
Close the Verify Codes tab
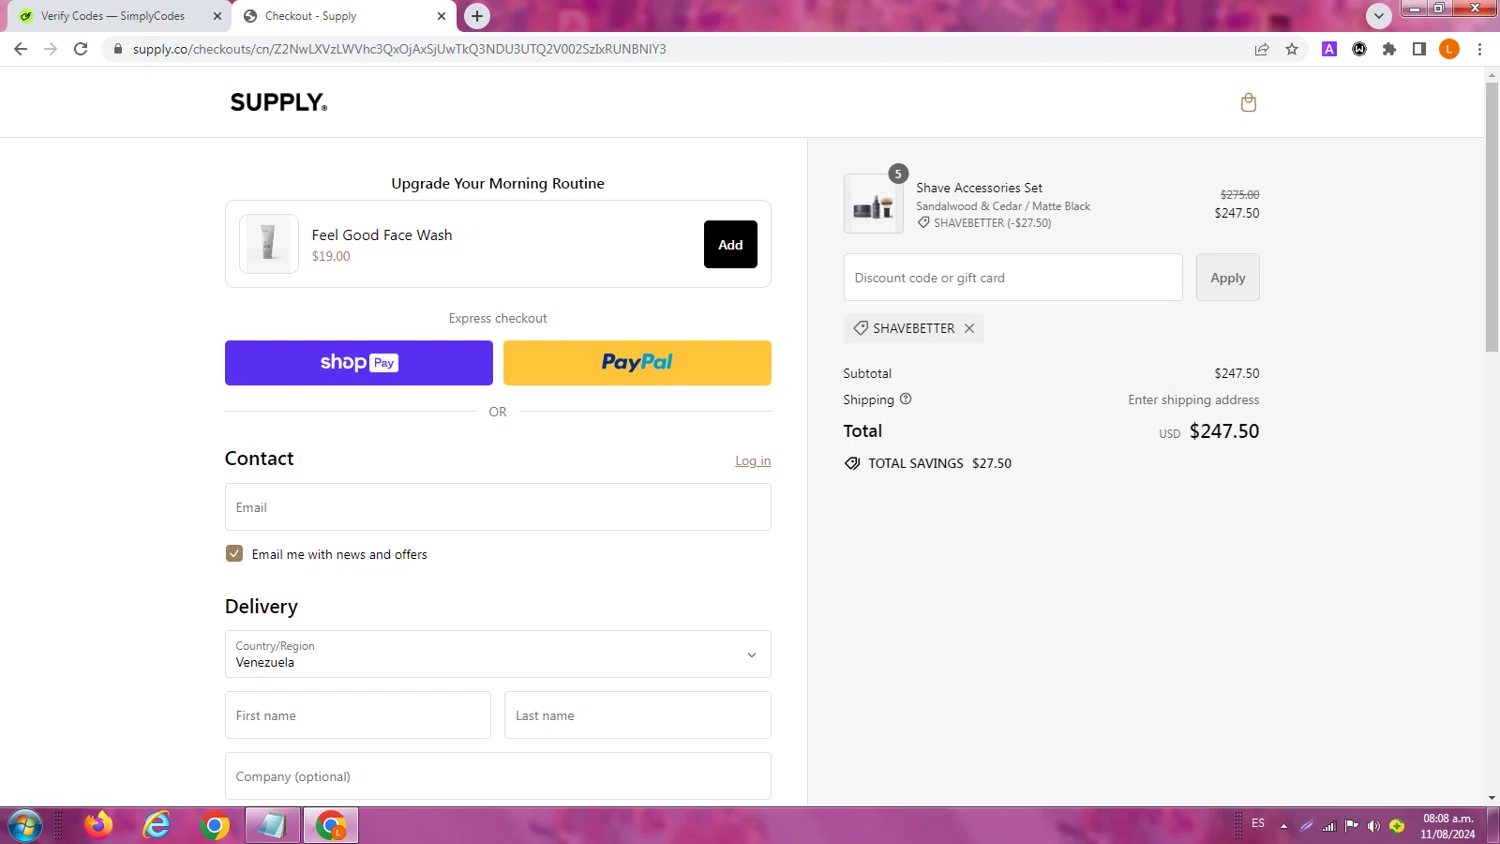coord(218,16)
